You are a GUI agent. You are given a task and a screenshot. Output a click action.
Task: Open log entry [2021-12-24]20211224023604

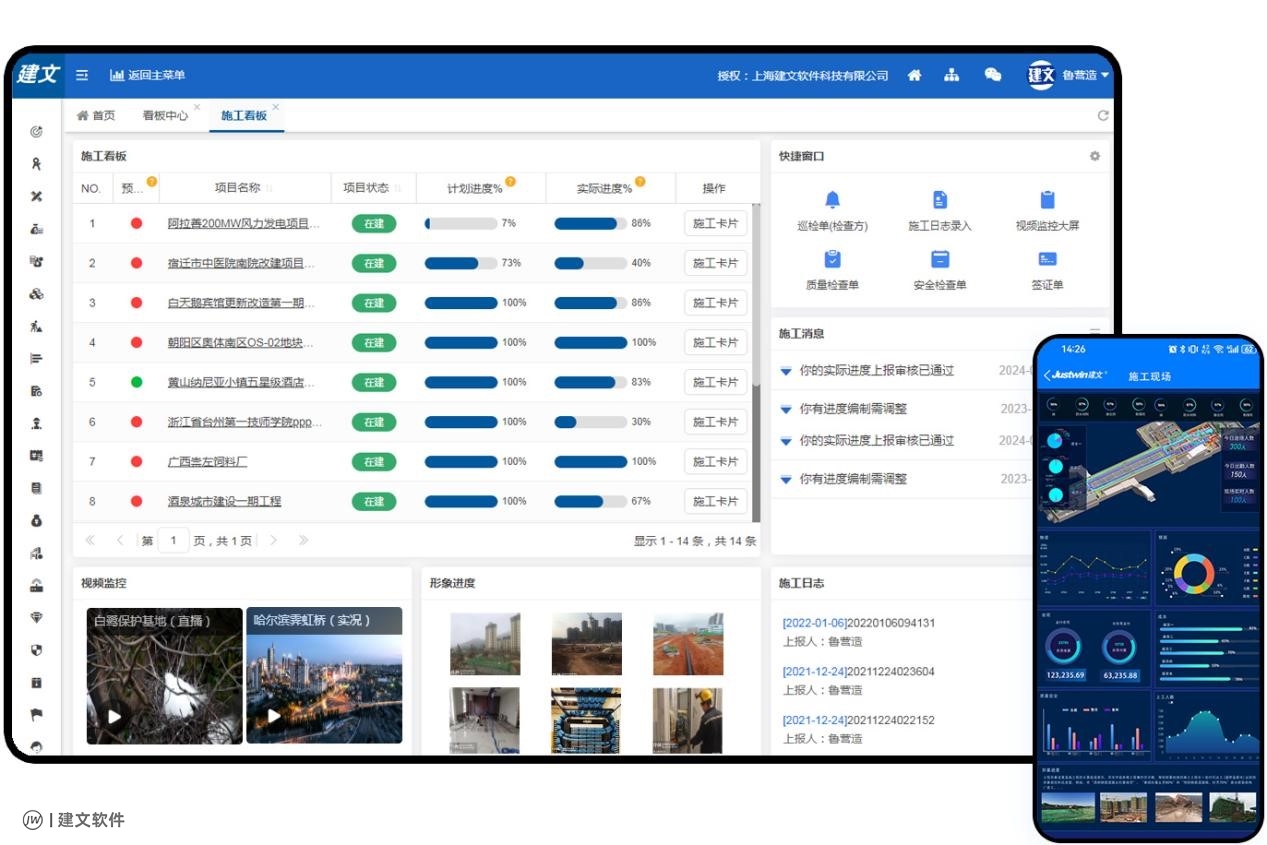(x=858, y=672)
